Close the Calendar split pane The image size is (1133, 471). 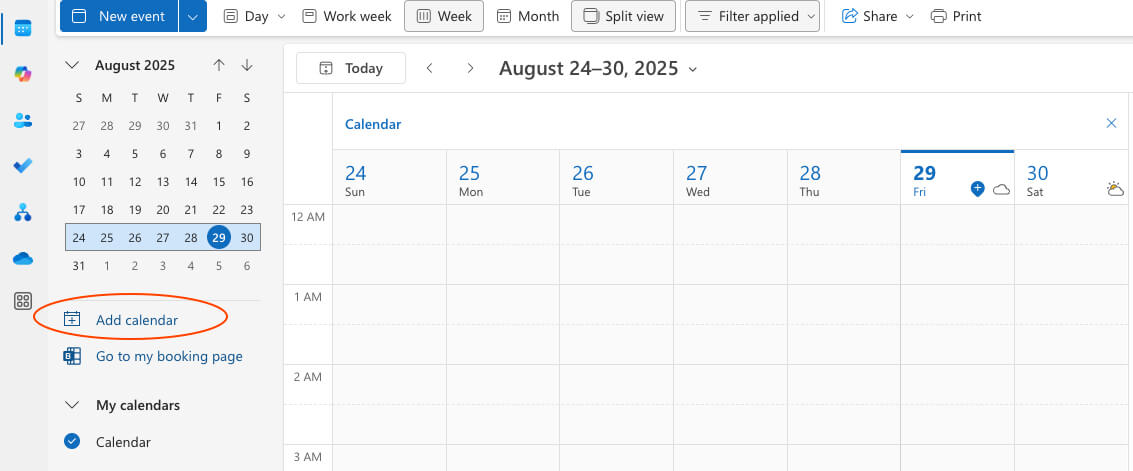point(1111,124)
